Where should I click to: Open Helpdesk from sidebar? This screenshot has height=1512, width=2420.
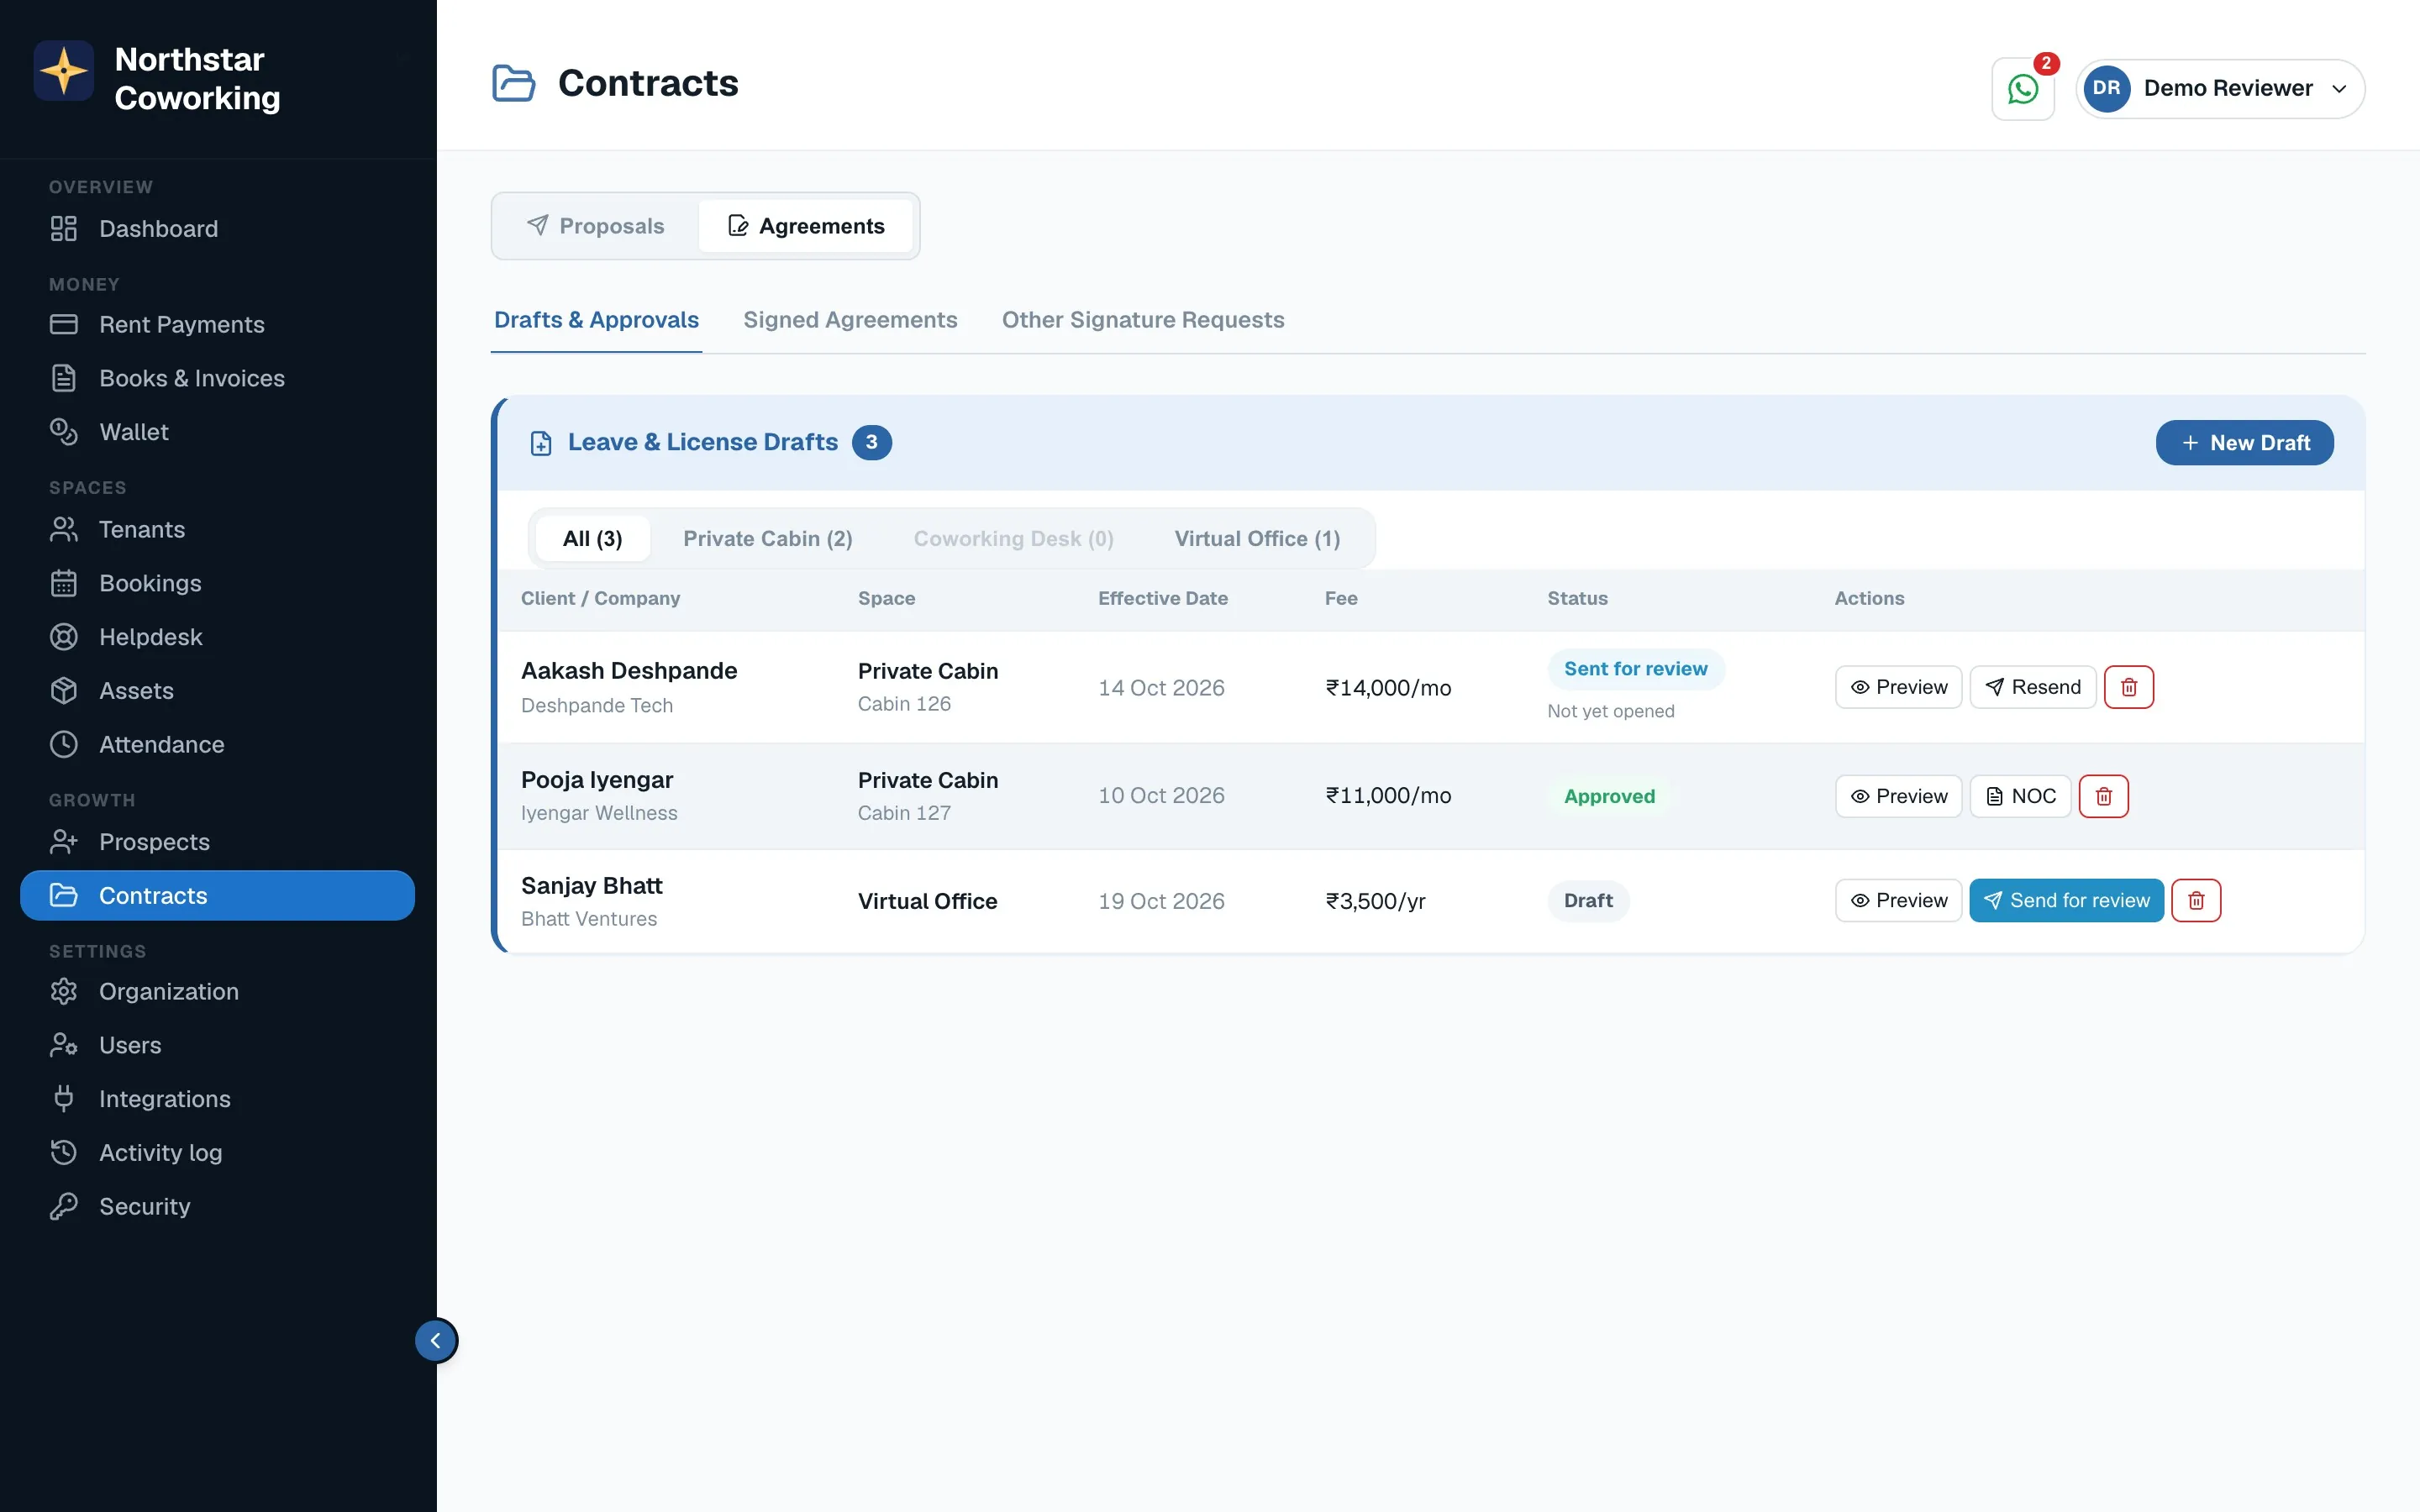[218, 637]
